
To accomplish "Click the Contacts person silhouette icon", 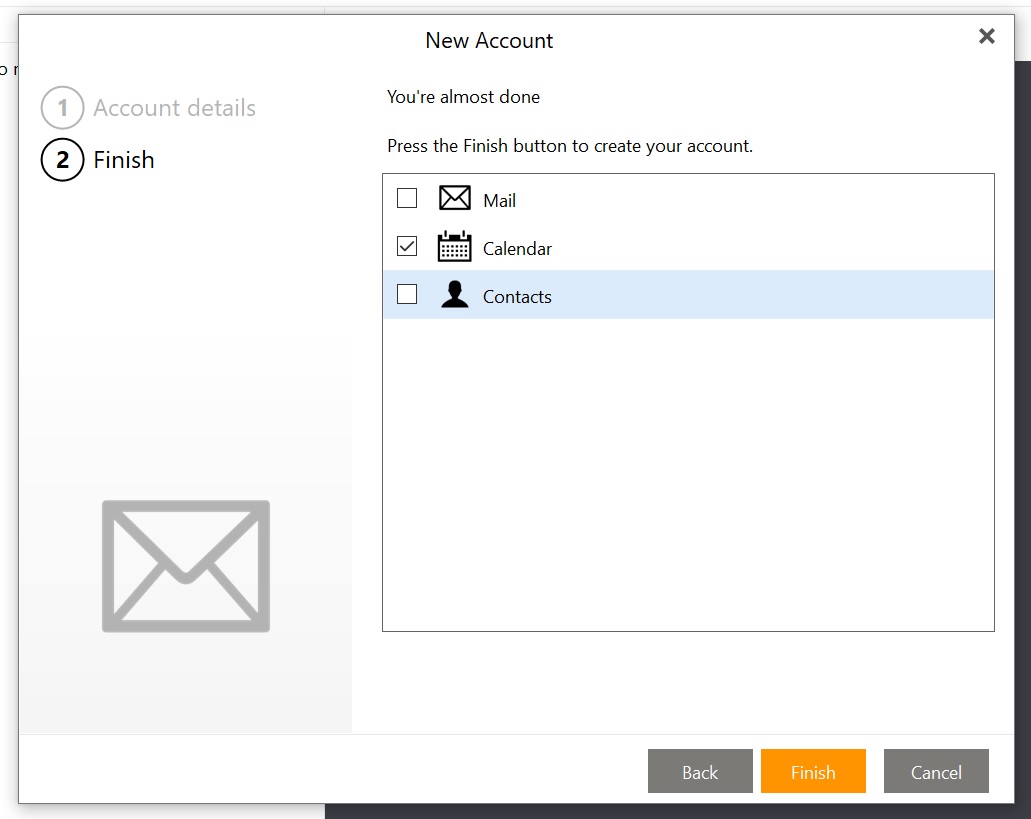I will tap(454, 295).
